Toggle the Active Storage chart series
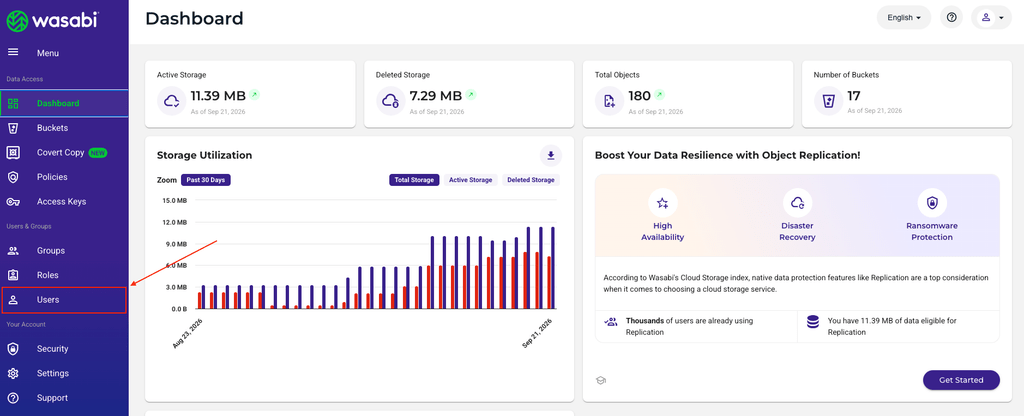 tap(471, 180)
